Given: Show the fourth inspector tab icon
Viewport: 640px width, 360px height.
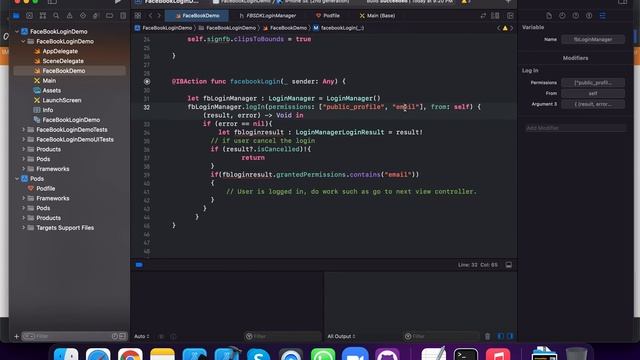Looking at the screenshot, I should (x=589, y=16).
